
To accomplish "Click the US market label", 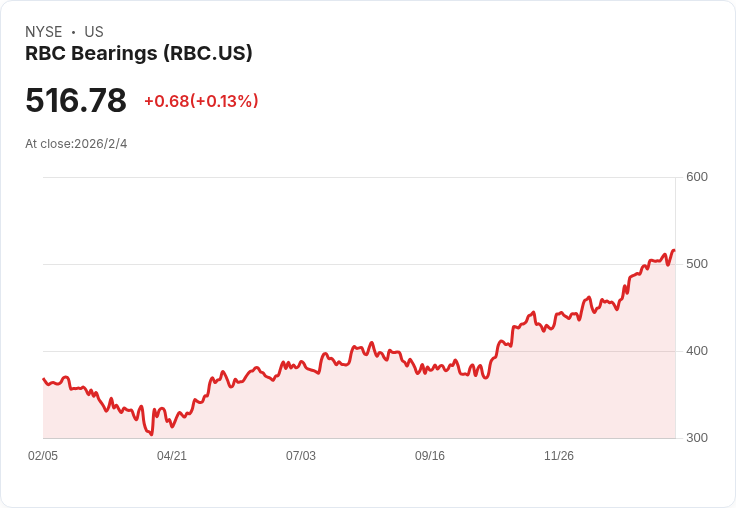I will 94,32.
